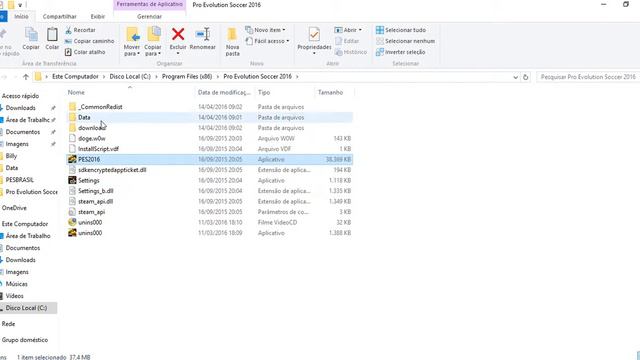
Task: Sort by the Tipo column header
Action: (264, 93)
